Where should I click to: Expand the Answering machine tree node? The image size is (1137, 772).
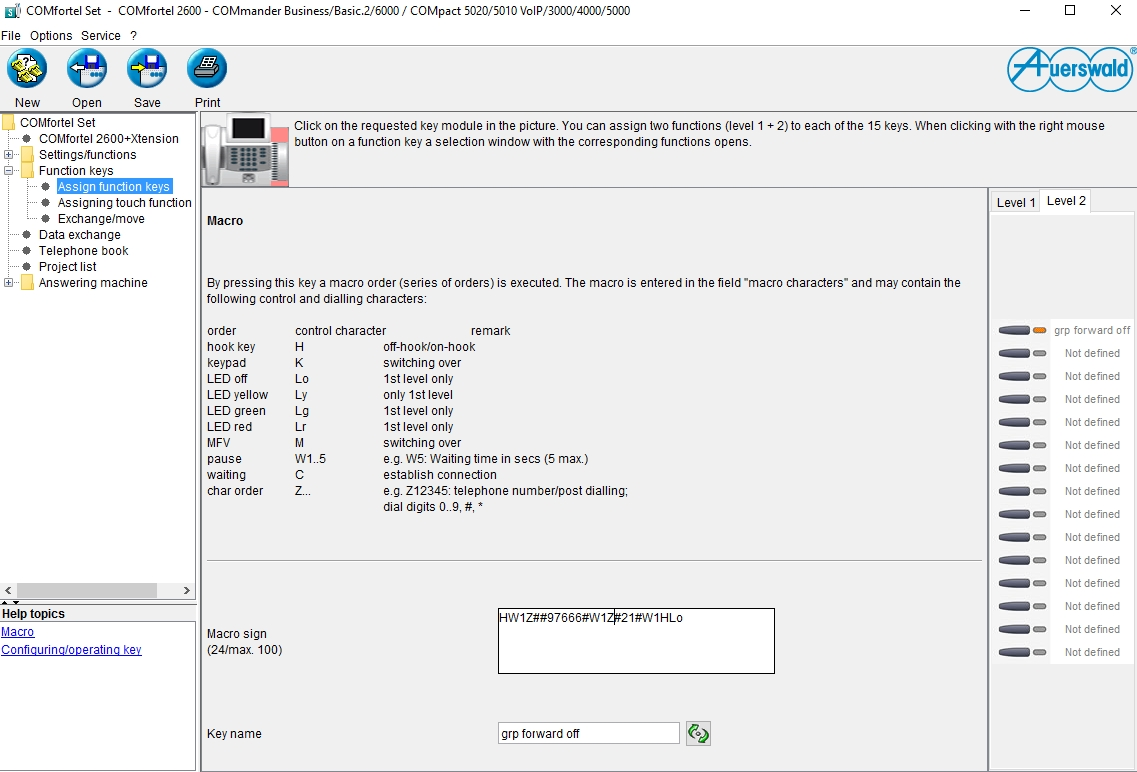coord(8,283)
